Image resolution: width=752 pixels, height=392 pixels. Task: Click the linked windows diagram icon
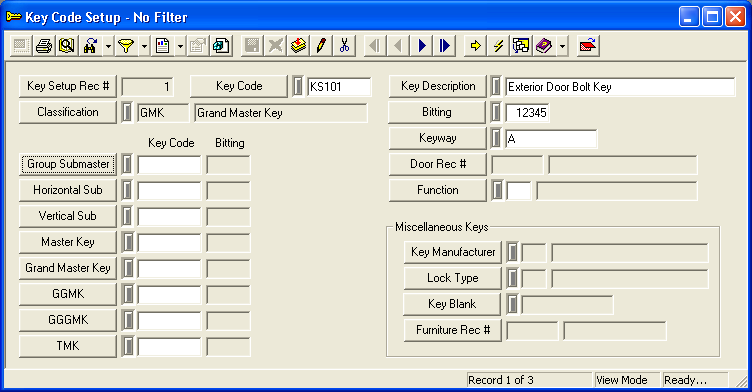pyautogui.click(x=521, y=46)
